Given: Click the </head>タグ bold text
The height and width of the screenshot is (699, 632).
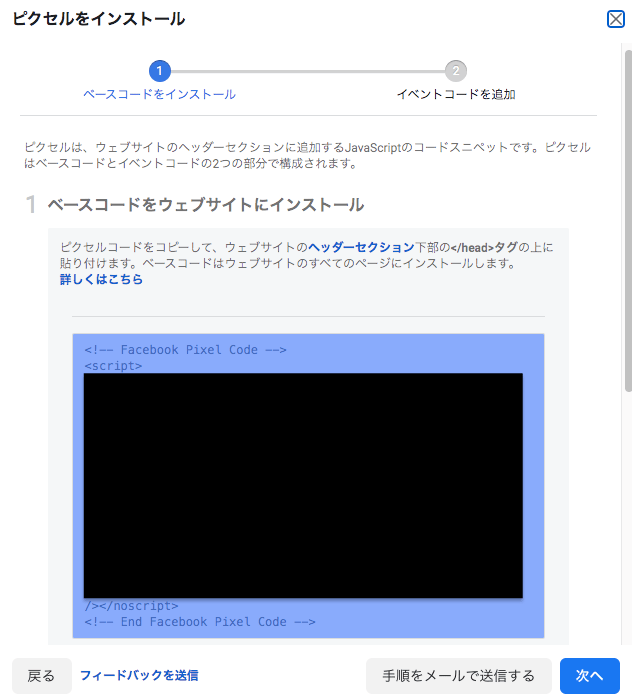Looking at the screenshot, I should click(484, 247).
